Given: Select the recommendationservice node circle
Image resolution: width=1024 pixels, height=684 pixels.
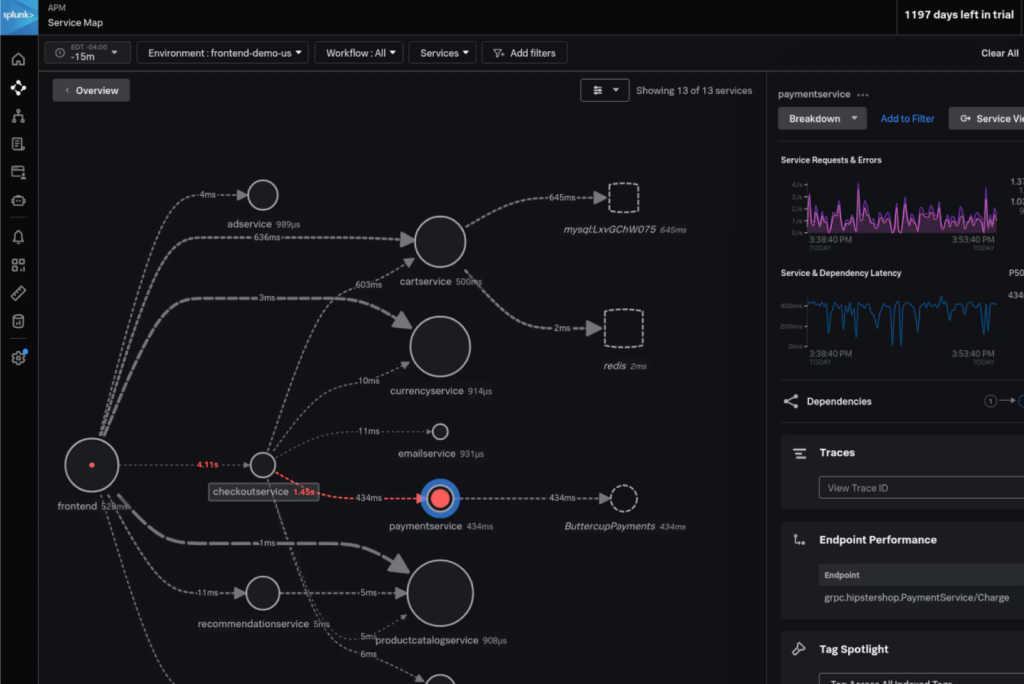Looking at the screenshot, I should tap(263, 593).
